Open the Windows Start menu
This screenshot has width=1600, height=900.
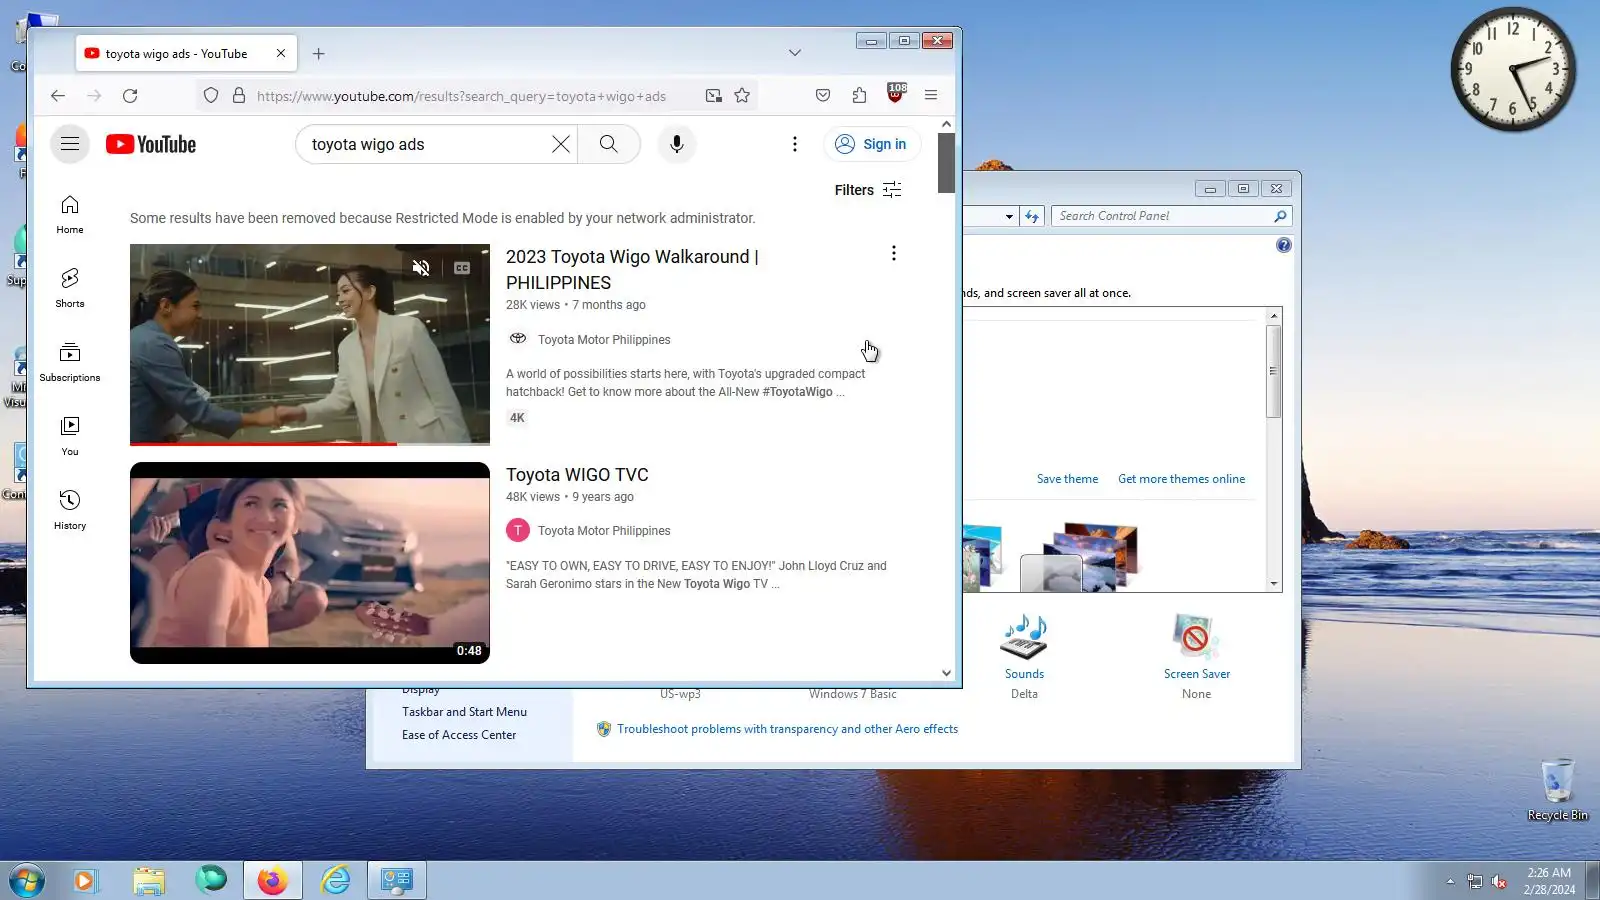(27, 881)
